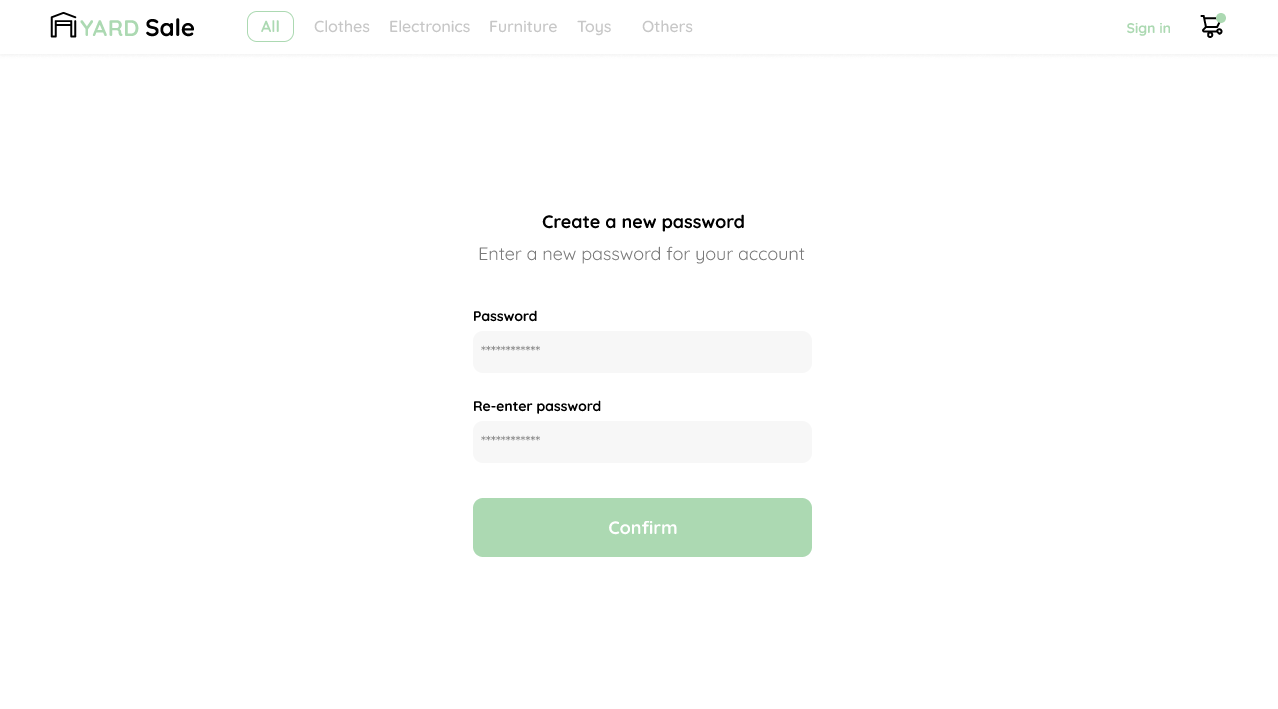Image resolution: width=1278 pixels, height=709 pixels.
Task: Check cart notifications via the green badge
Action: [1222, 18]
